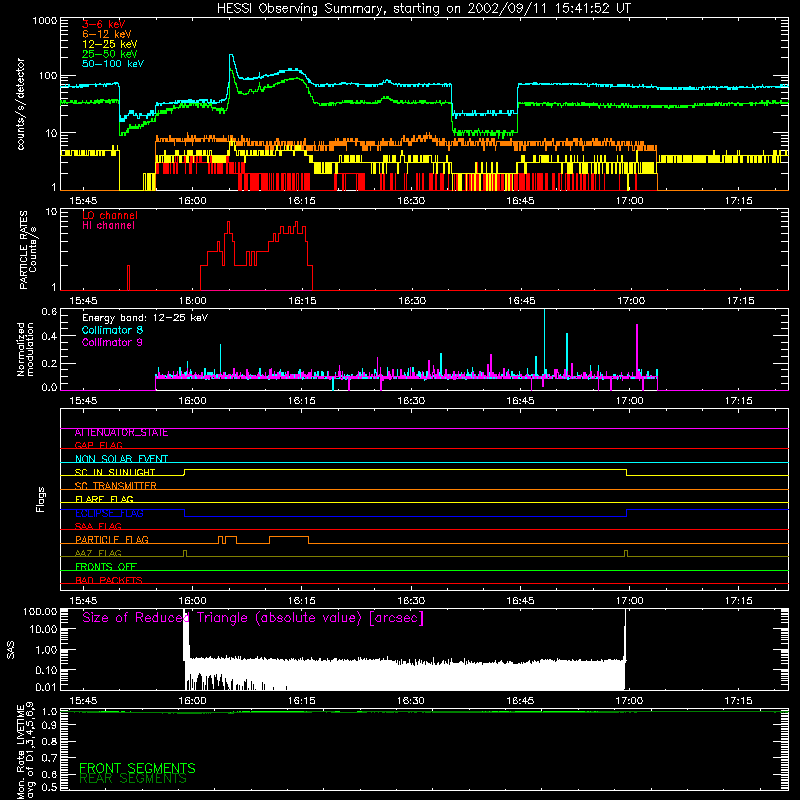This screenshot has width=800, height=800.
Task: Click the 'Size of Reduced Triangle' title
Action: [253, 618]
